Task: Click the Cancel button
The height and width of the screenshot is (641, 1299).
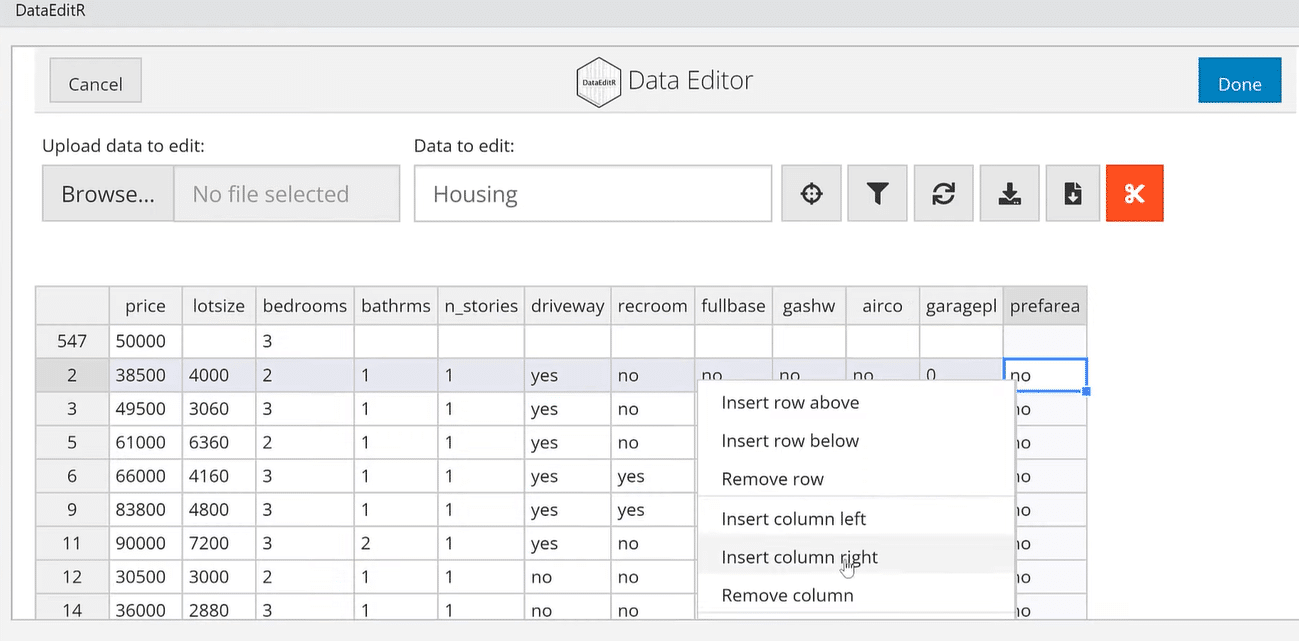Action: (95, 80)
